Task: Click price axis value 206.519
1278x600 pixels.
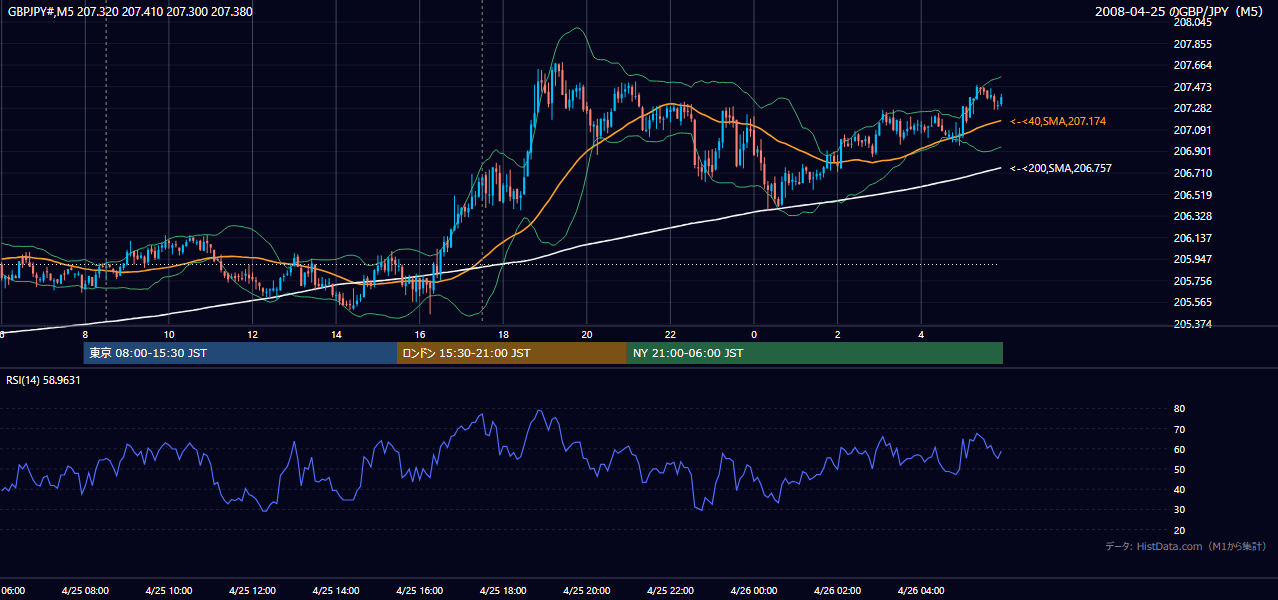Action: tap(1192, 195)
